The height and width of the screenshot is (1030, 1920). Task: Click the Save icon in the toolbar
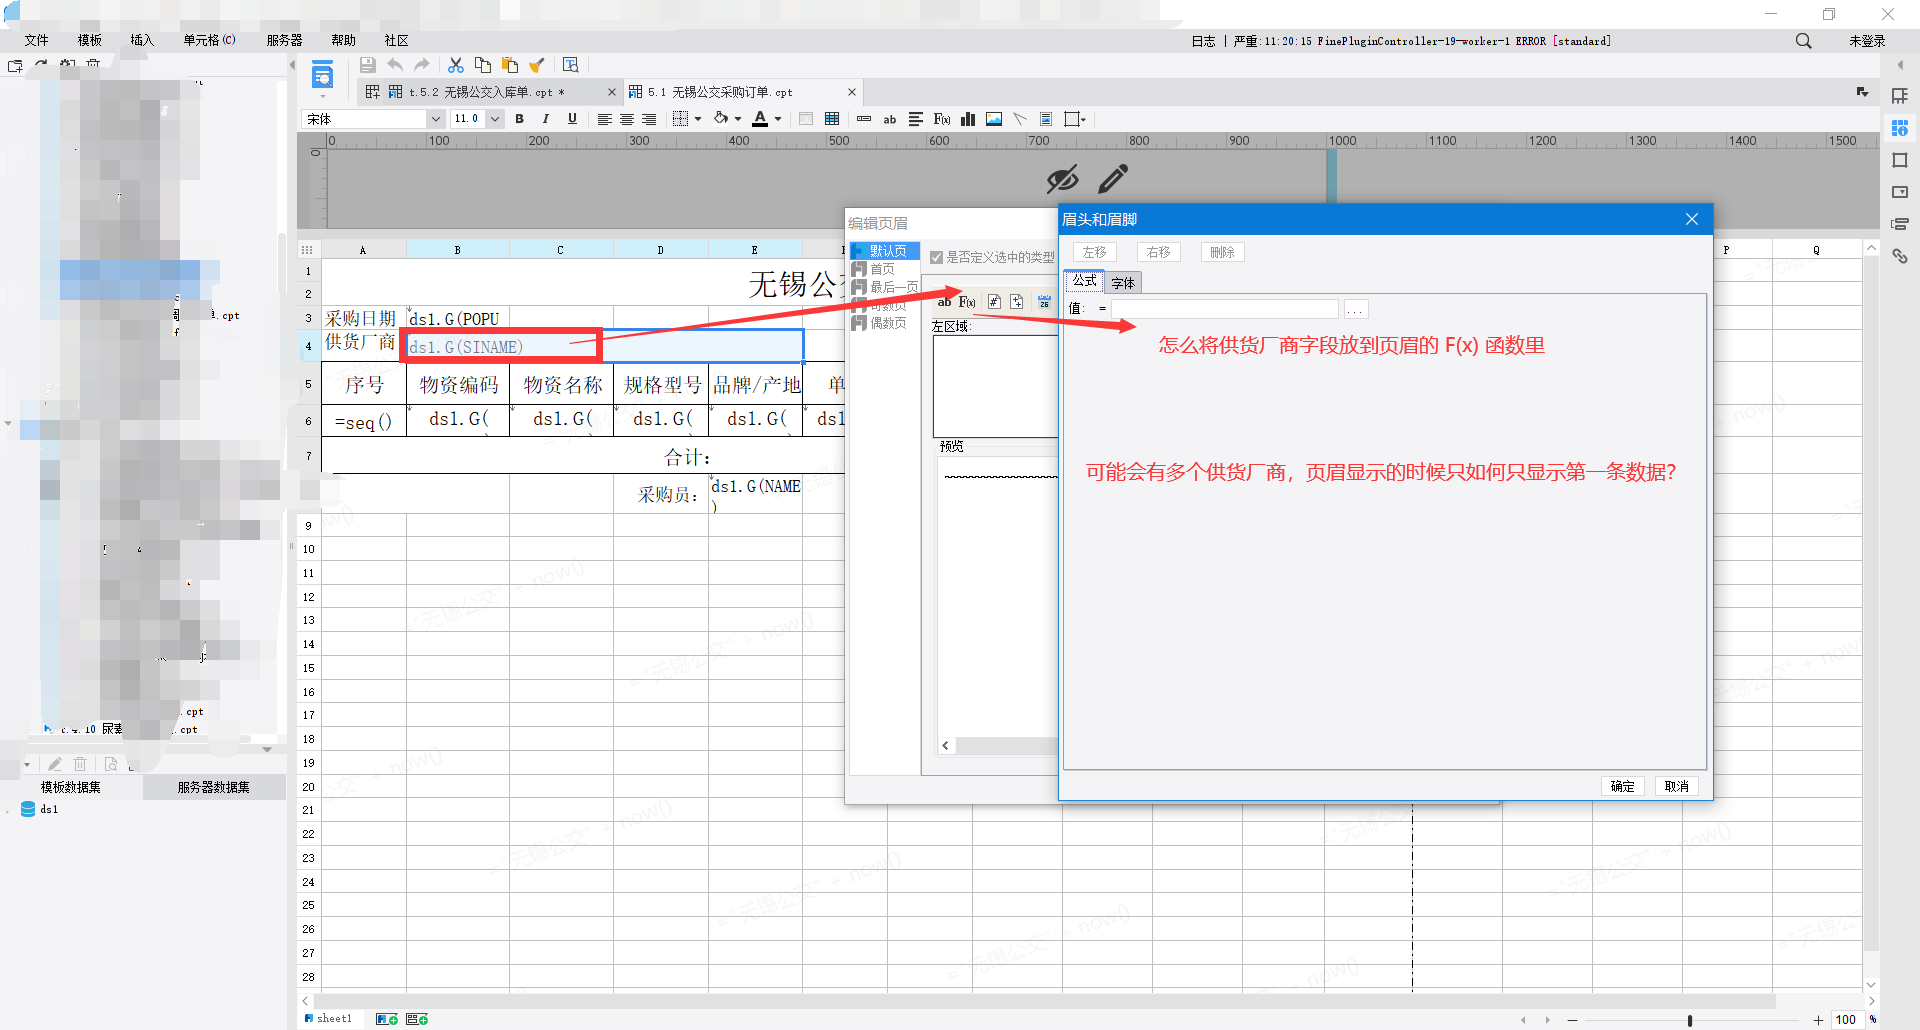pyautogui.click(x=368, y=65)
